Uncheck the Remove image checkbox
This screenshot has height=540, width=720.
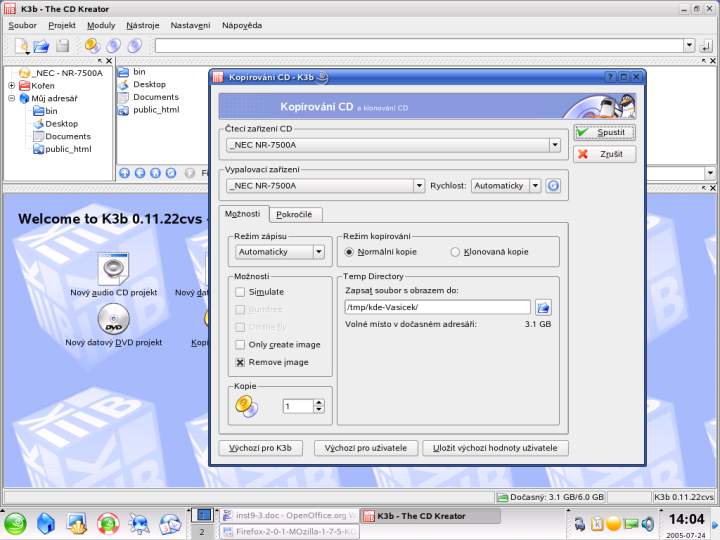240,362
